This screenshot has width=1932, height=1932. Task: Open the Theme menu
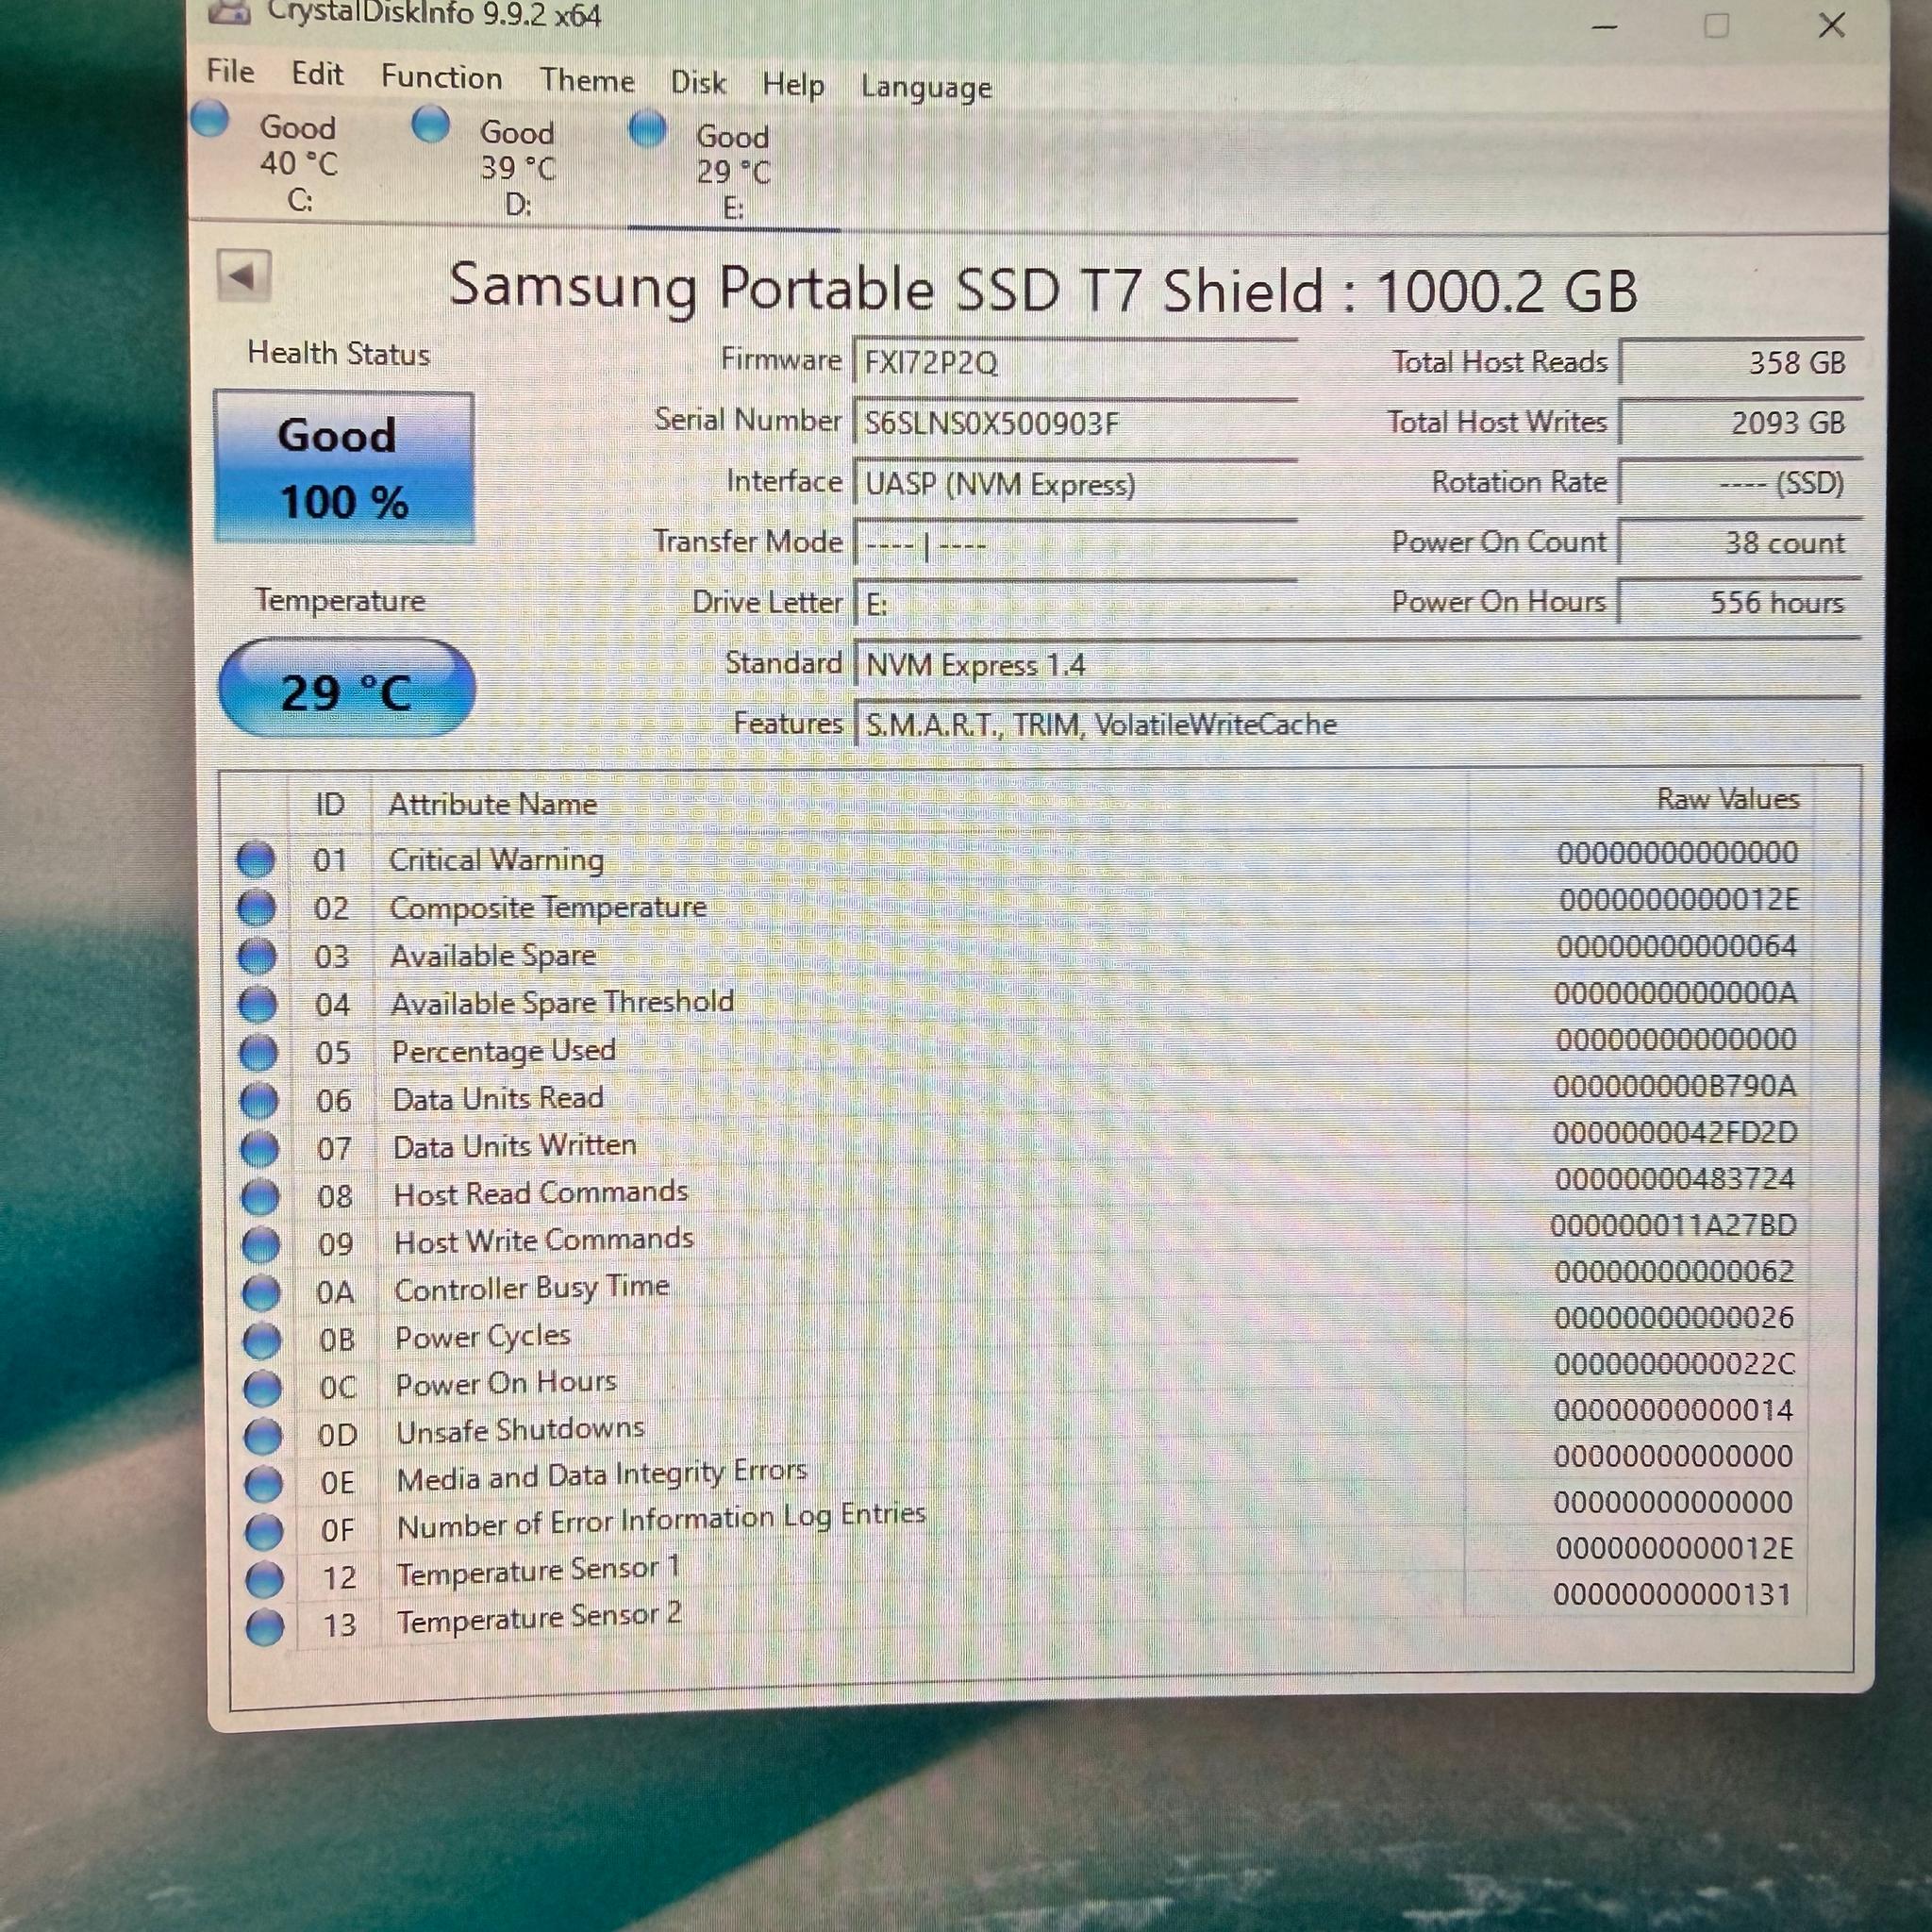(x=587, y=81)
